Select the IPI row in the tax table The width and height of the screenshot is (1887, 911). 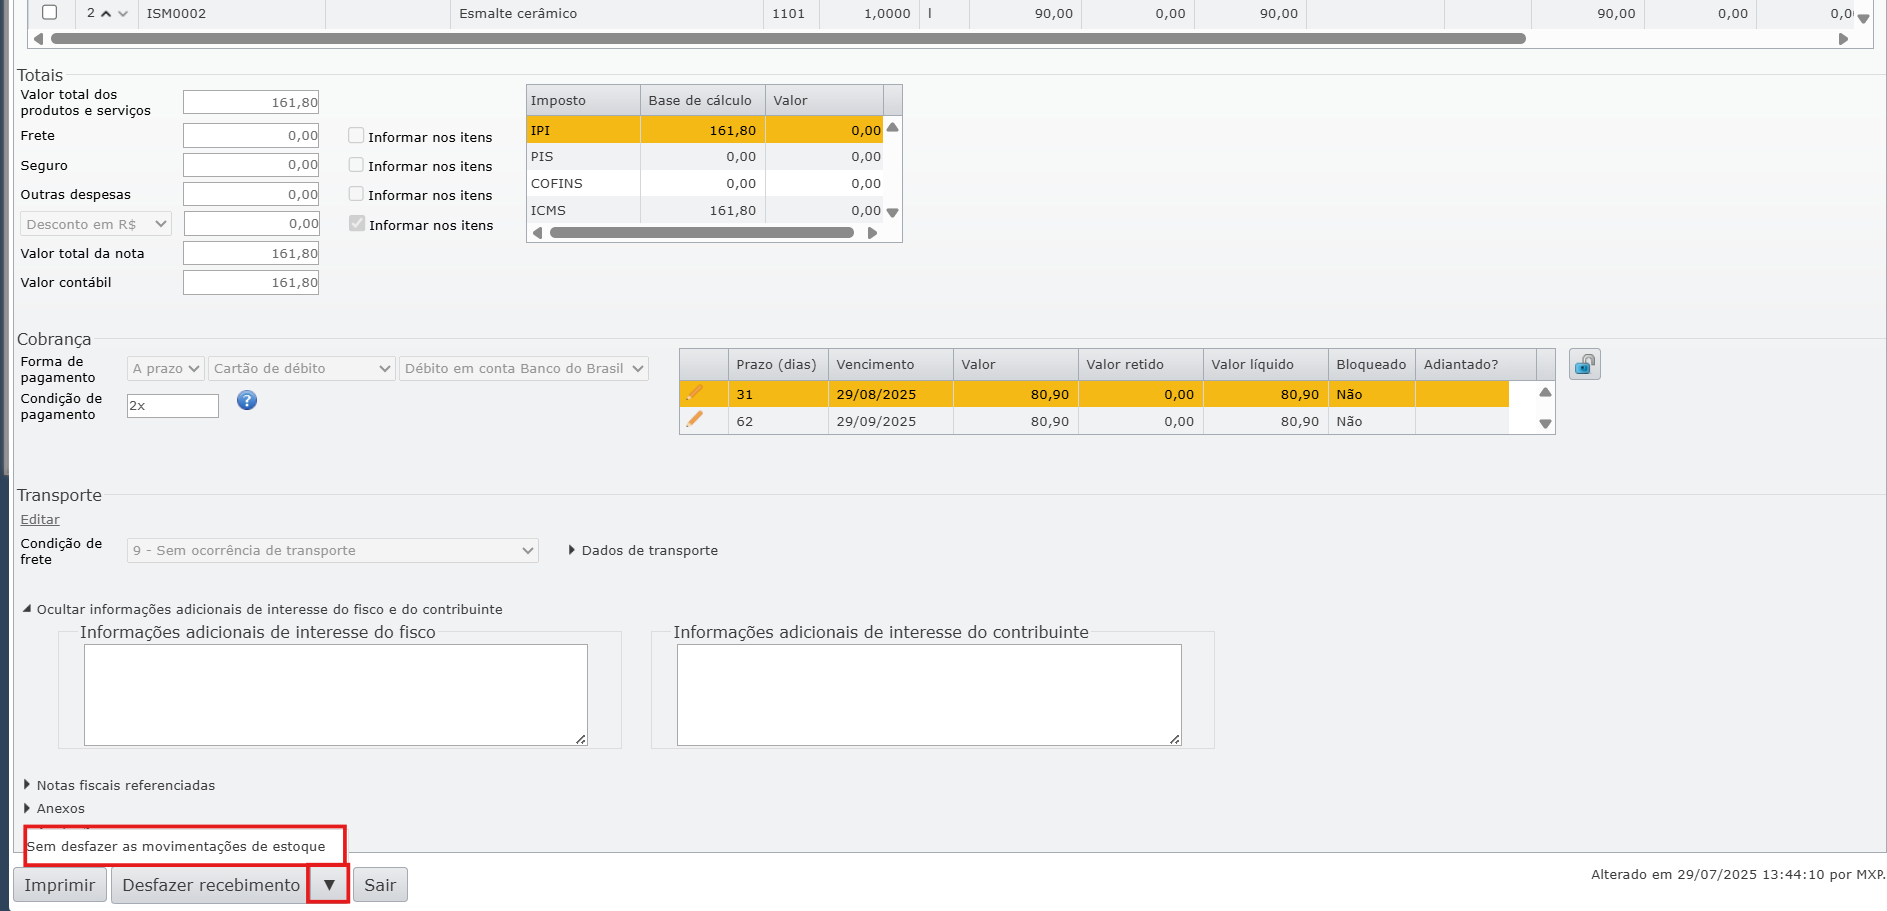click(705, 130)
